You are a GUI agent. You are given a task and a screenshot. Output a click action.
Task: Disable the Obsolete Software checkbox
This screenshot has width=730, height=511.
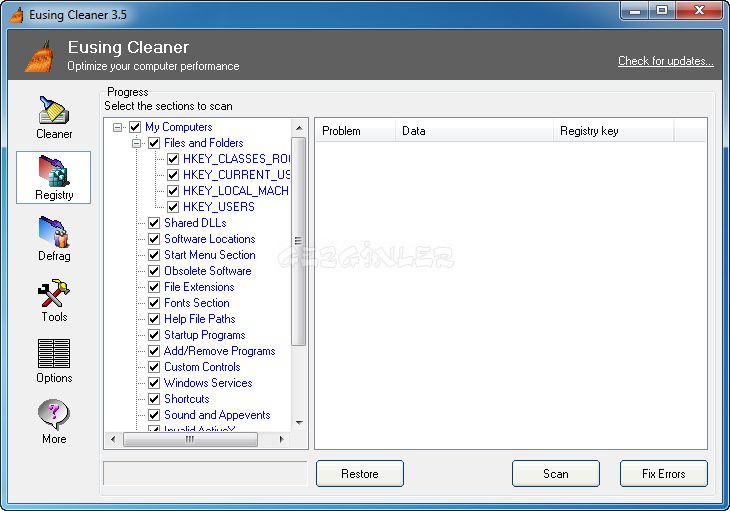click(x=154, y=271)
